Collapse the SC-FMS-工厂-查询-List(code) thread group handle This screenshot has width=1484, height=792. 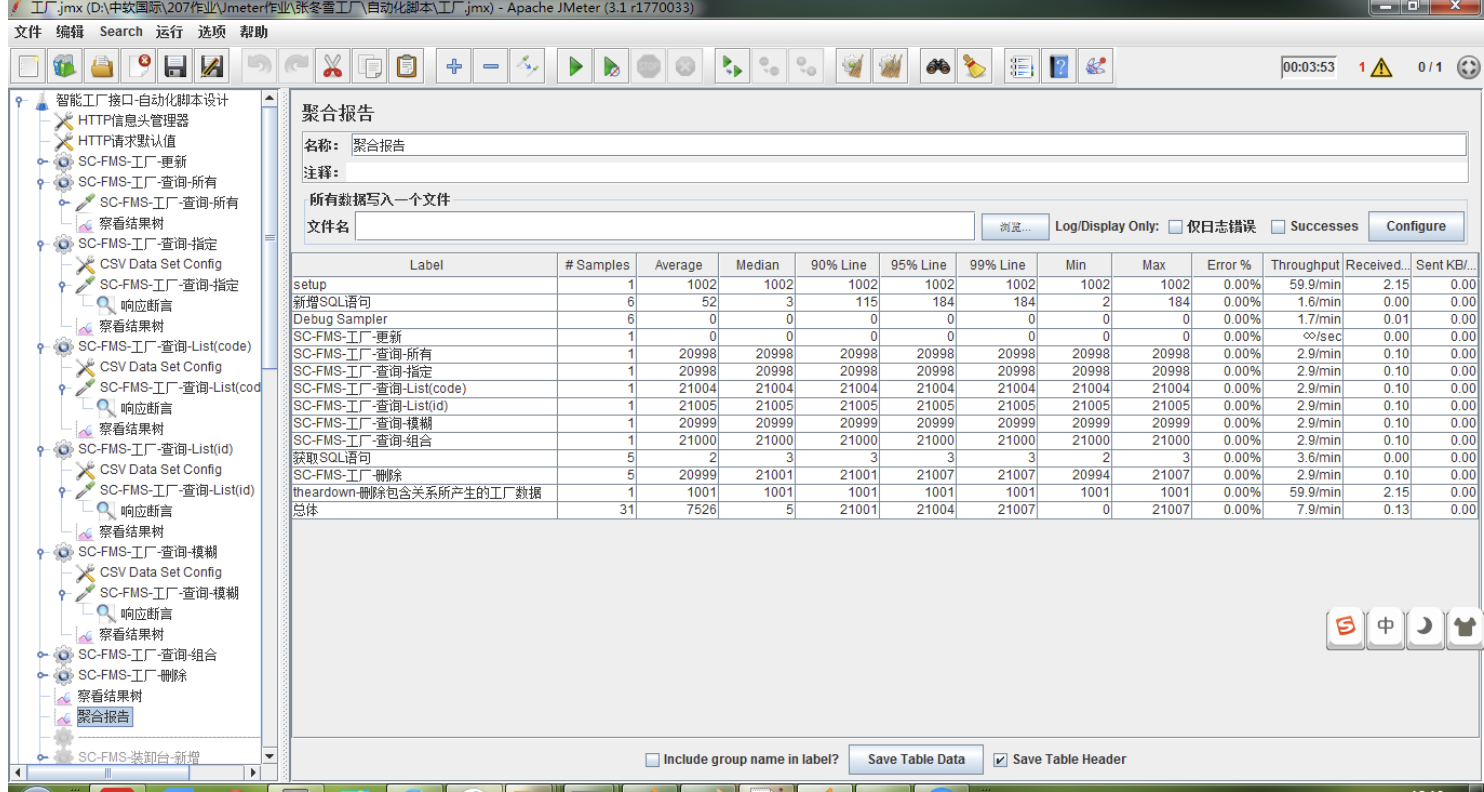click(41, 346)
